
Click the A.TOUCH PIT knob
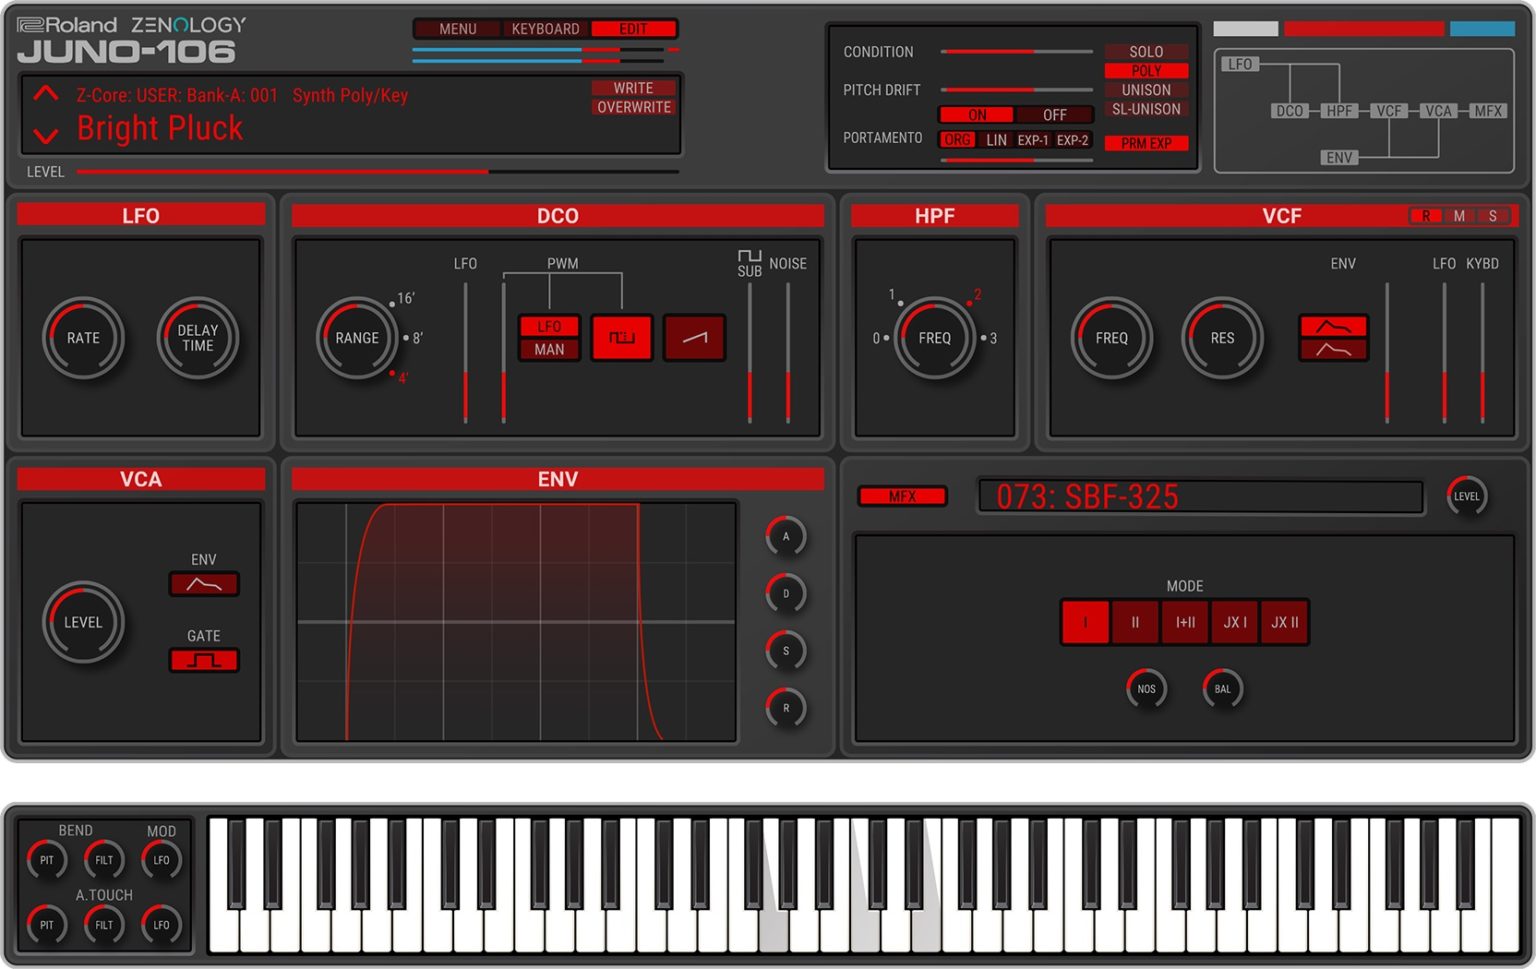pos(47,925)
